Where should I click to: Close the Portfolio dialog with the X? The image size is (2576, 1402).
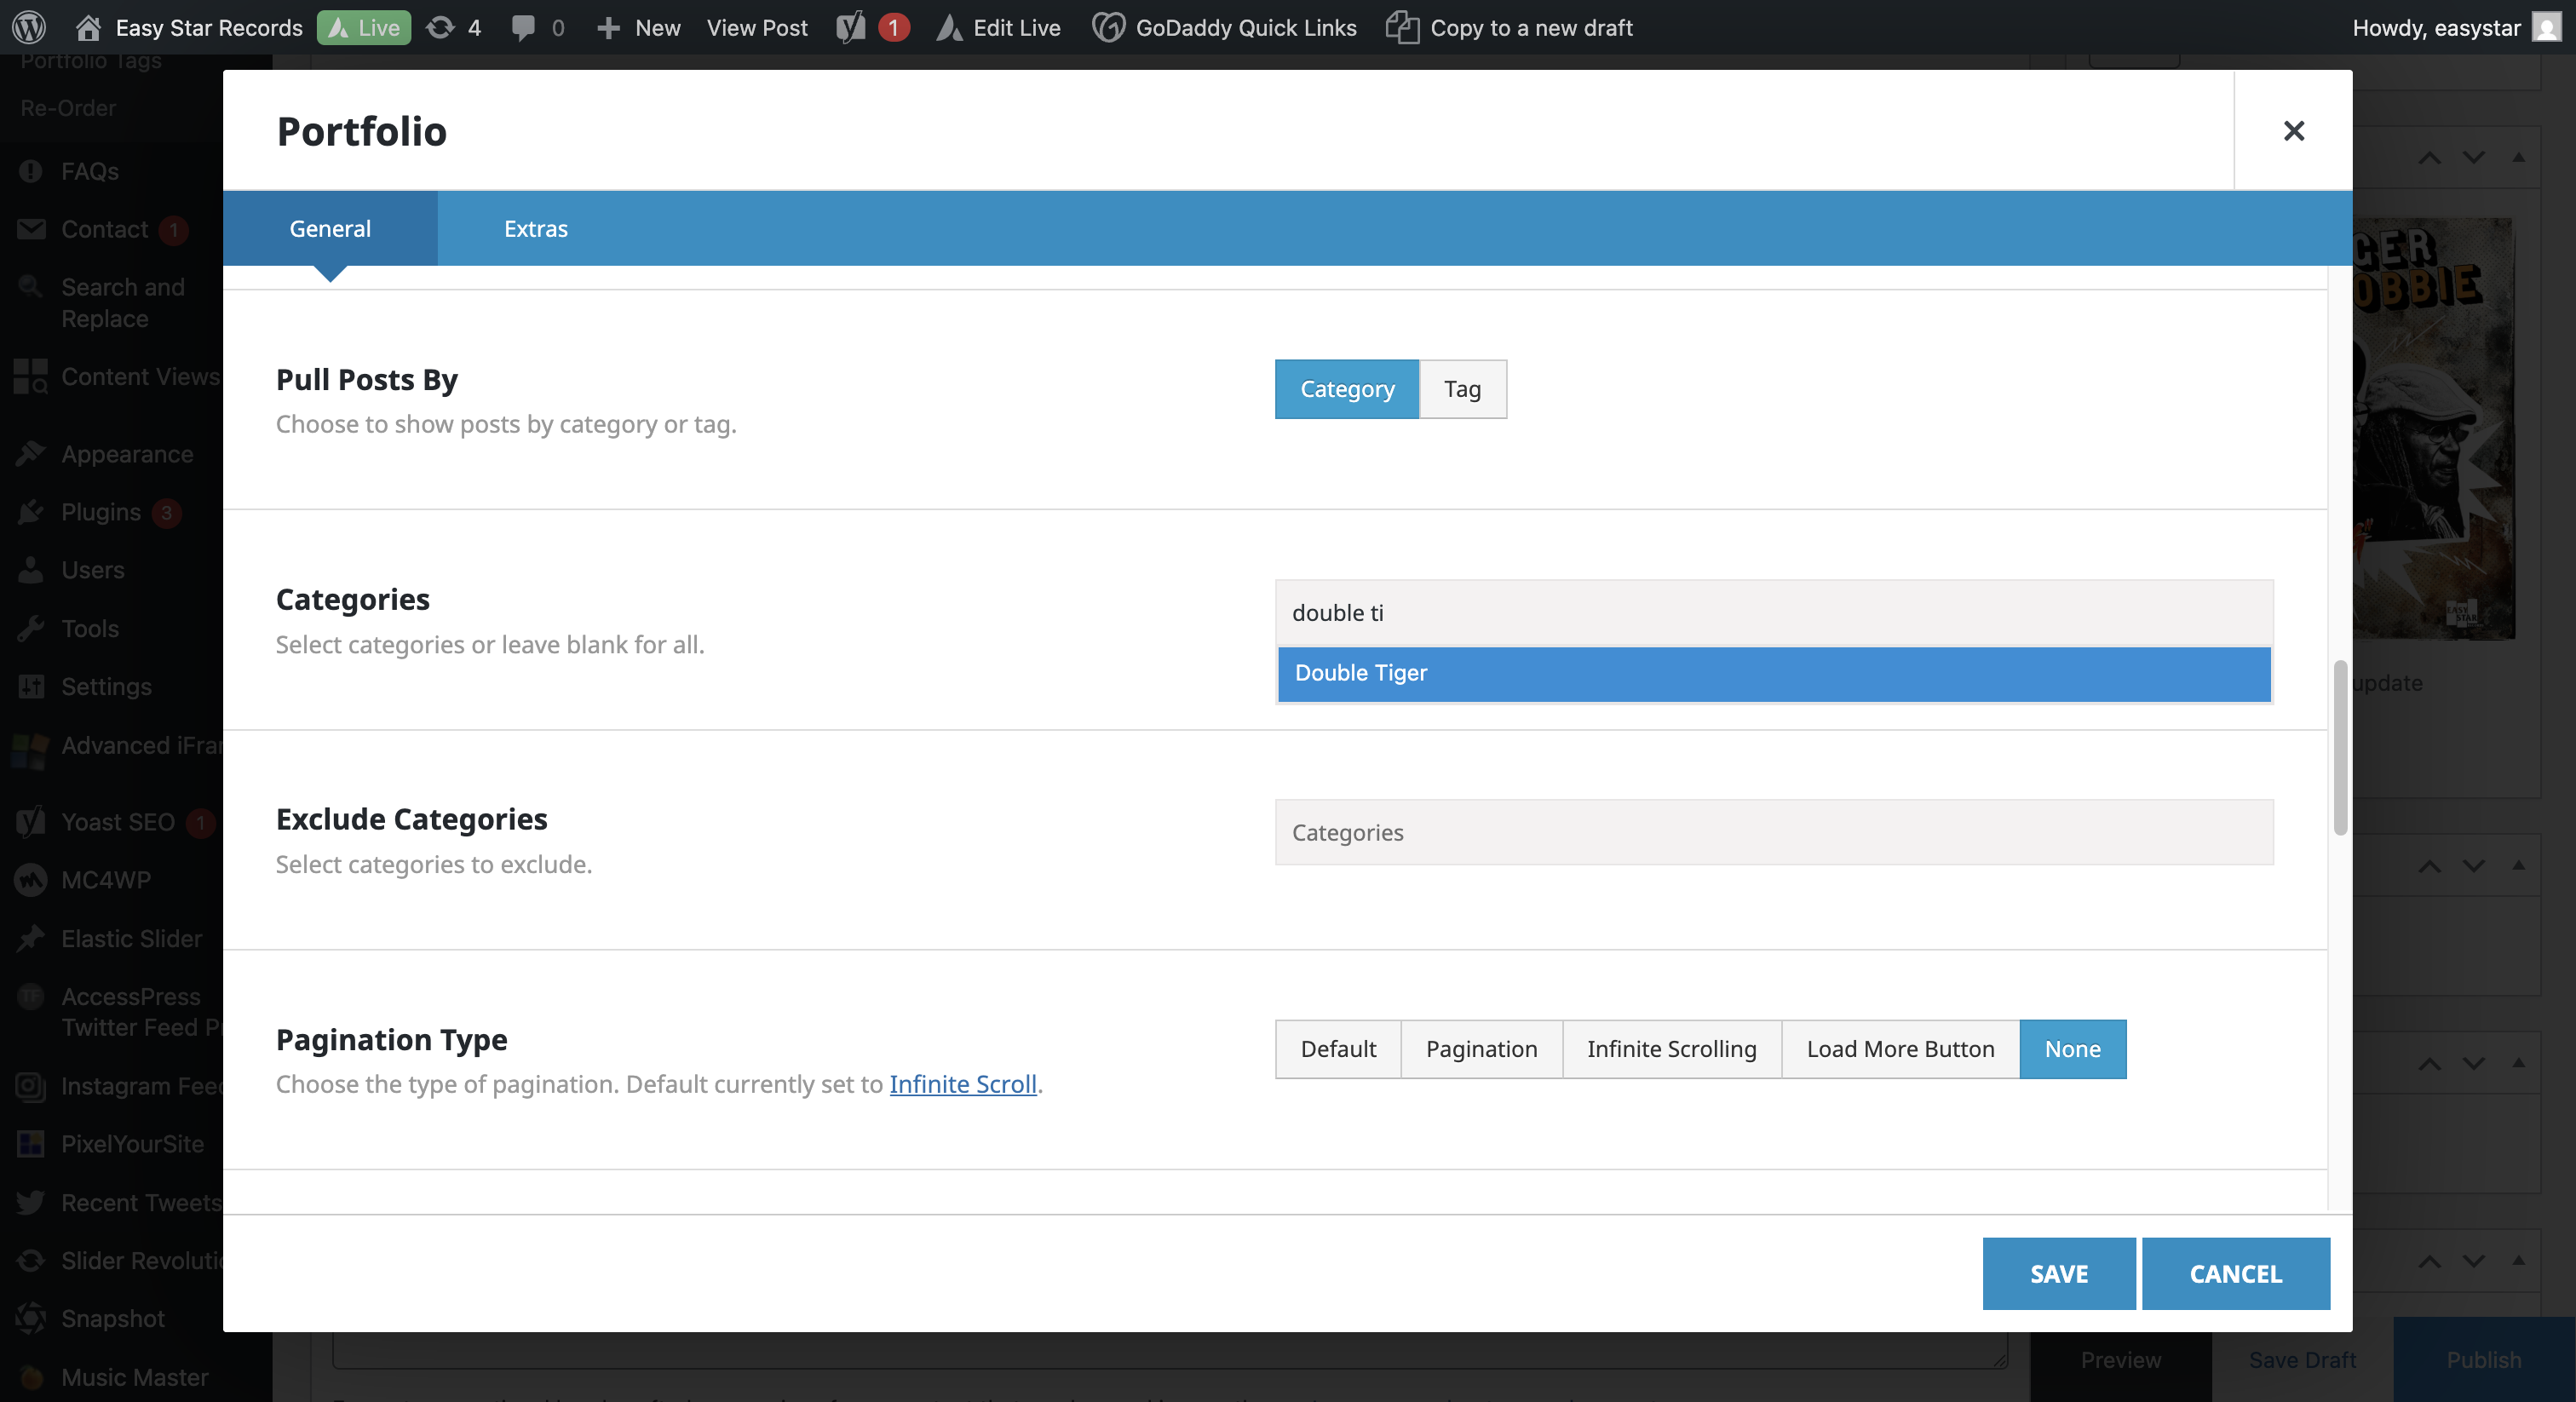2293,131
